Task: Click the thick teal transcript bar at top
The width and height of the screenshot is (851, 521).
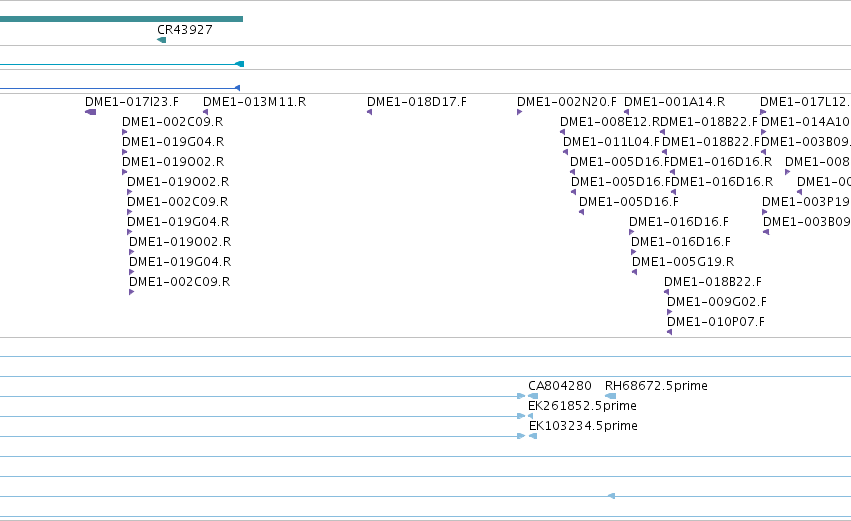Action: point(122,19)
